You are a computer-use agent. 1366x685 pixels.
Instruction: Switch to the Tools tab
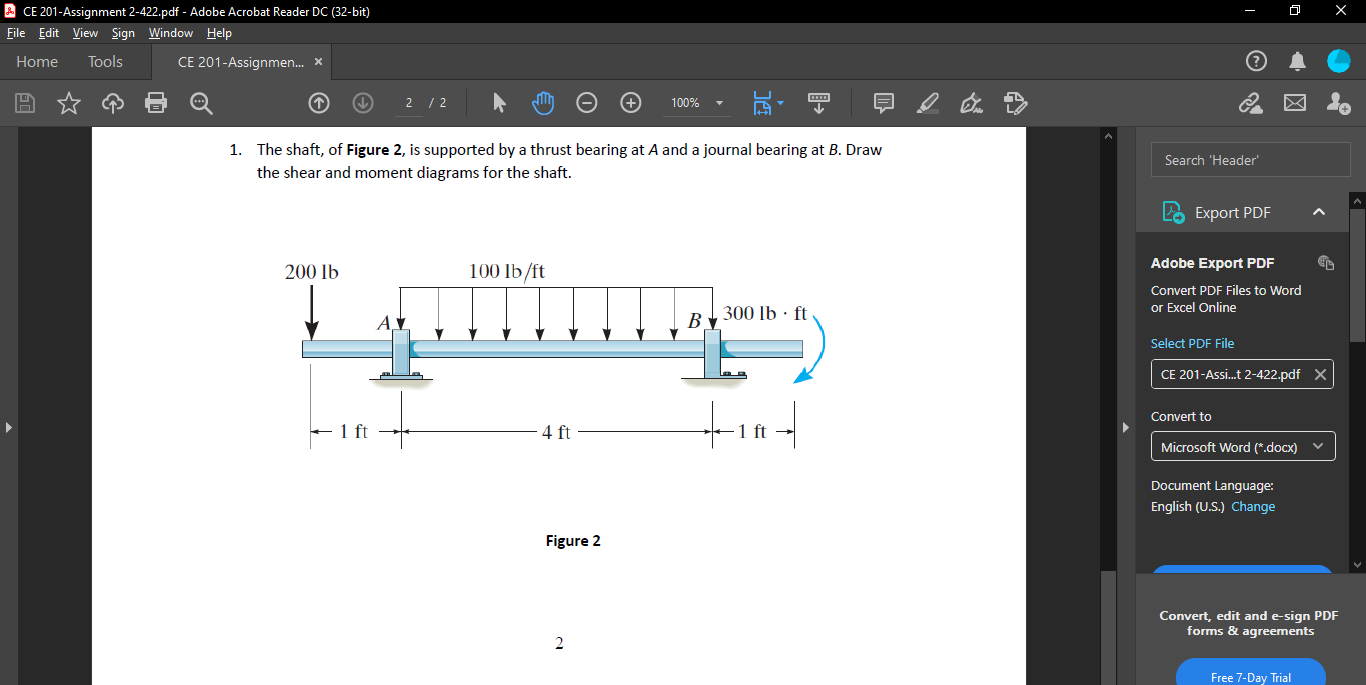pyautogui.click(x=105, y=61)
